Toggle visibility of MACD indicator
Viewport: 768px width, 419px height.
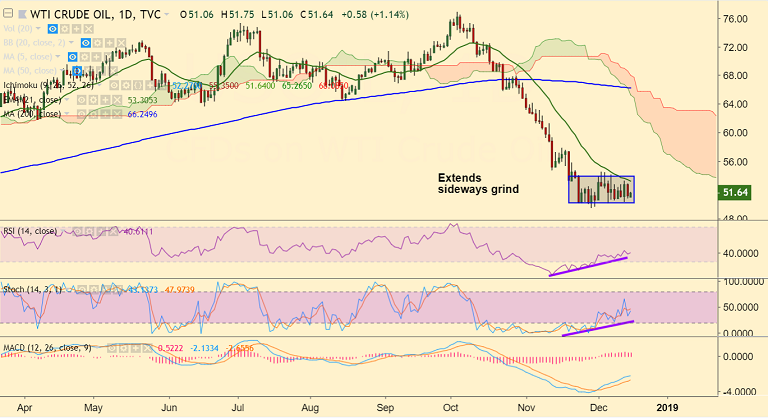[x=112, y=348]
